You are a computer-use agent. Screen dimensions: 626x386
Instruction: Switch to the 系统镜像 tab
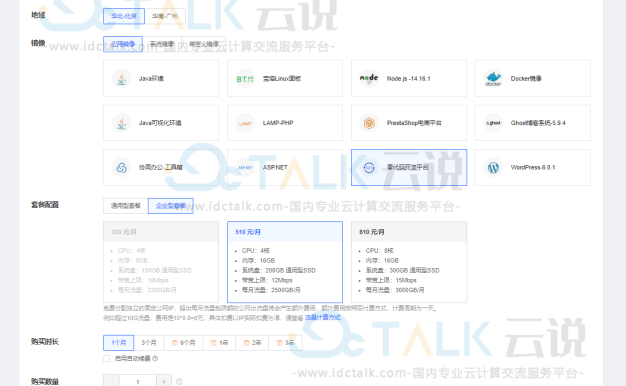pos(162,44)
